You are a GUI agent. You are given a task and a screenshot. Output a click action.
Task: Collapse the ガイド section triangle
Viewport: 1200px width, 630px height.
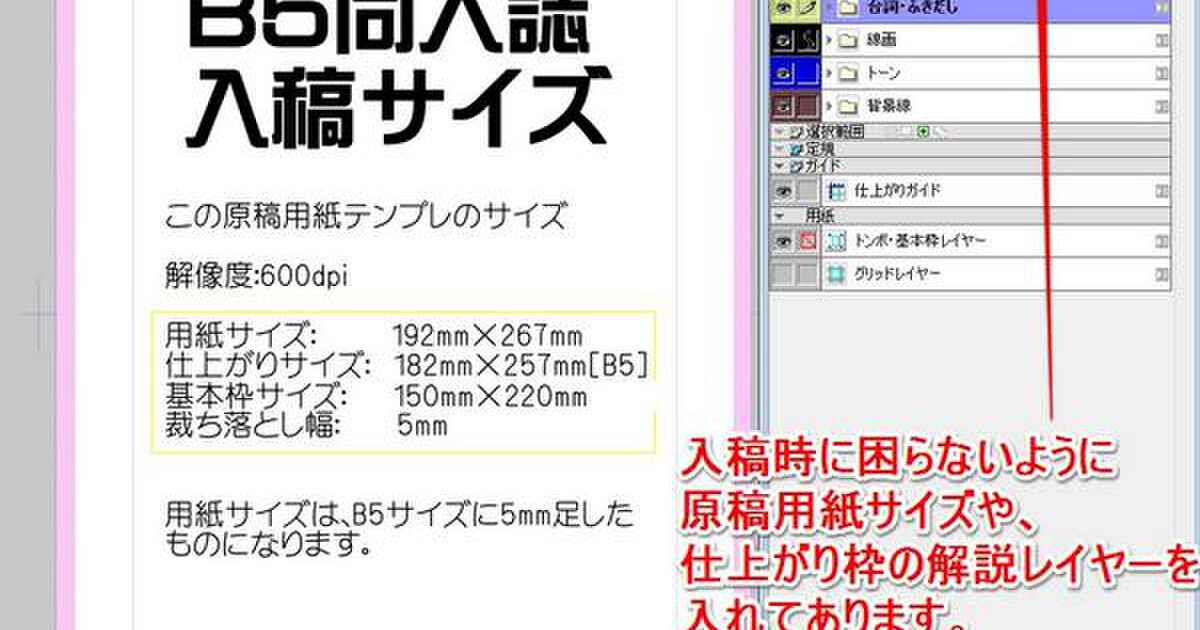(x=780, y=164)
